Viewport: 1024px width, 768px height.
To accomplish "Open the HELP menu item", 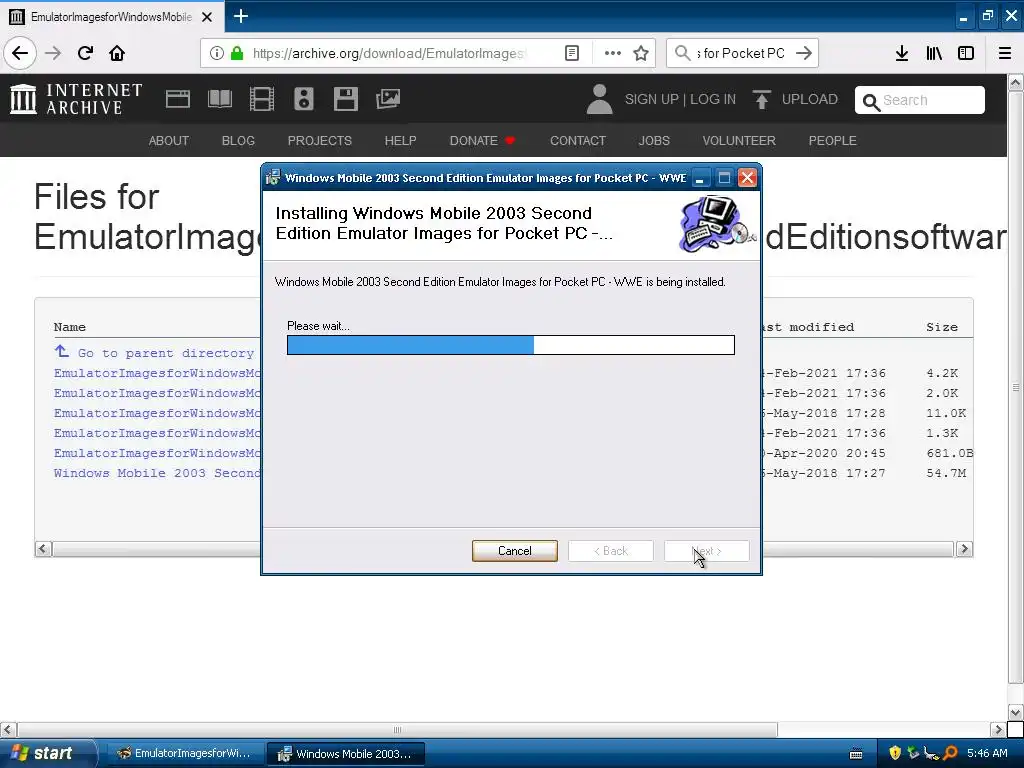I will 400,140.
